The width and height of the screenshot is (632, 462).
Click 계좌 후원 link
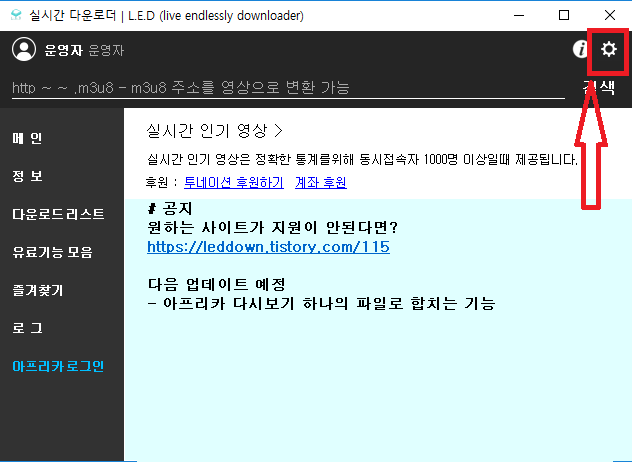(321, 183)
